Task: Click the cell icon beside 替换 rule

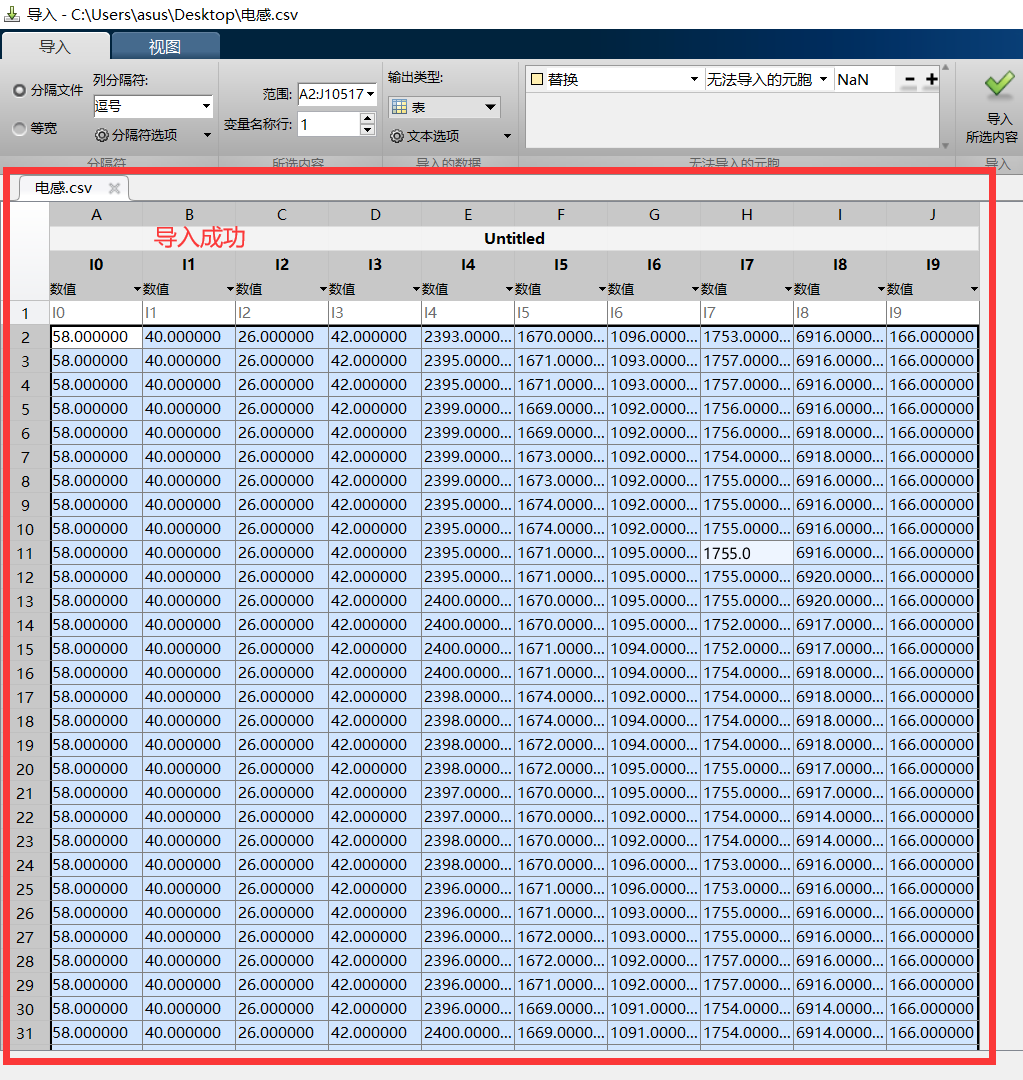Action: [537, 78]
